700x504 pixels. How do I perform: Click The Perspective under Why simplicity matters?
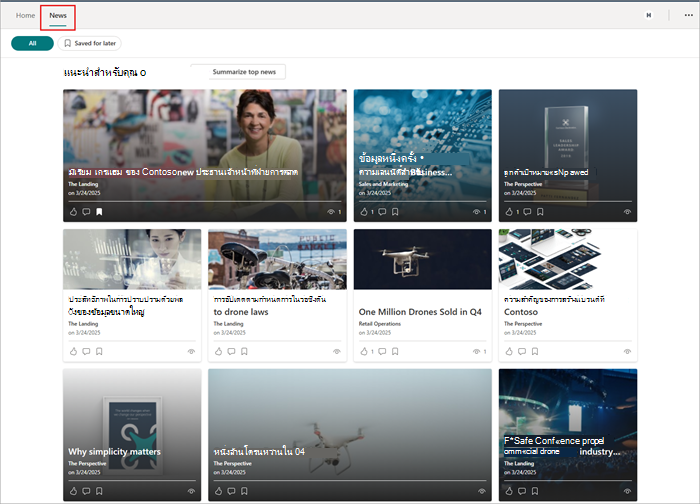87,463
